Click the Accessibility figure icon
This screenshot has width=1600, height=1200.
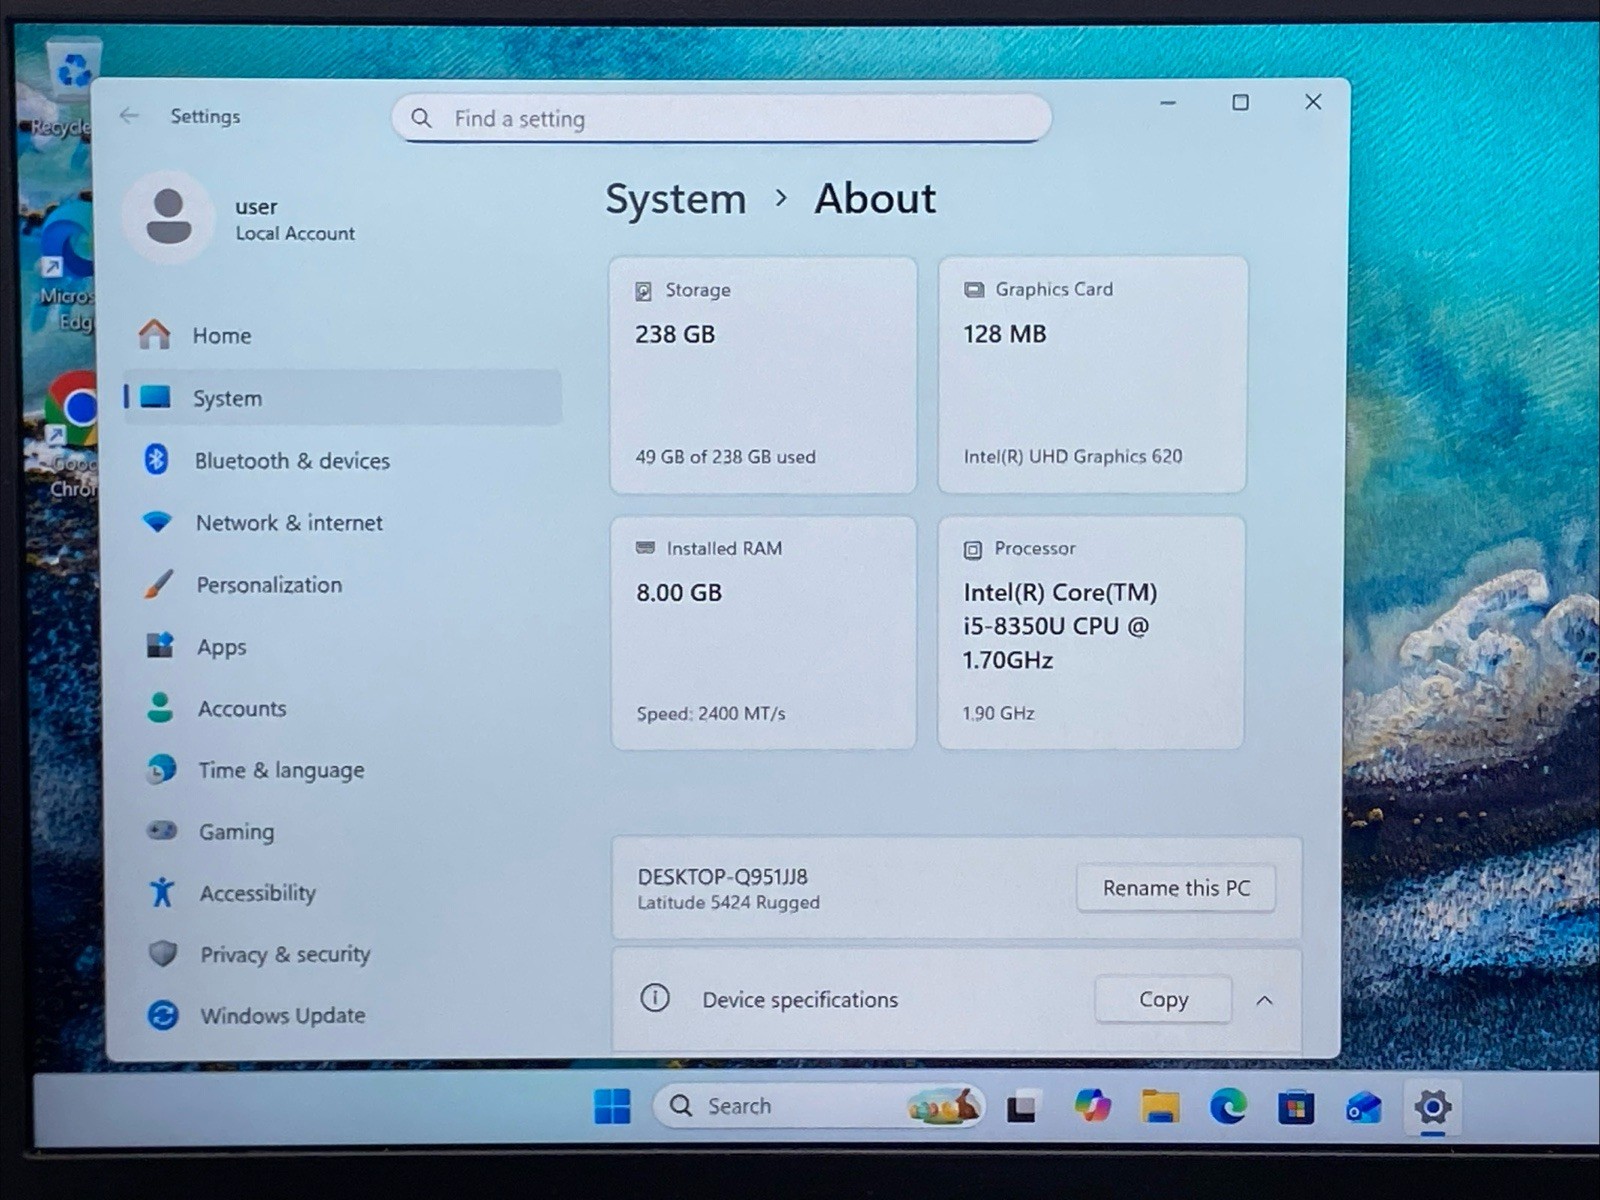coord(162,892)
